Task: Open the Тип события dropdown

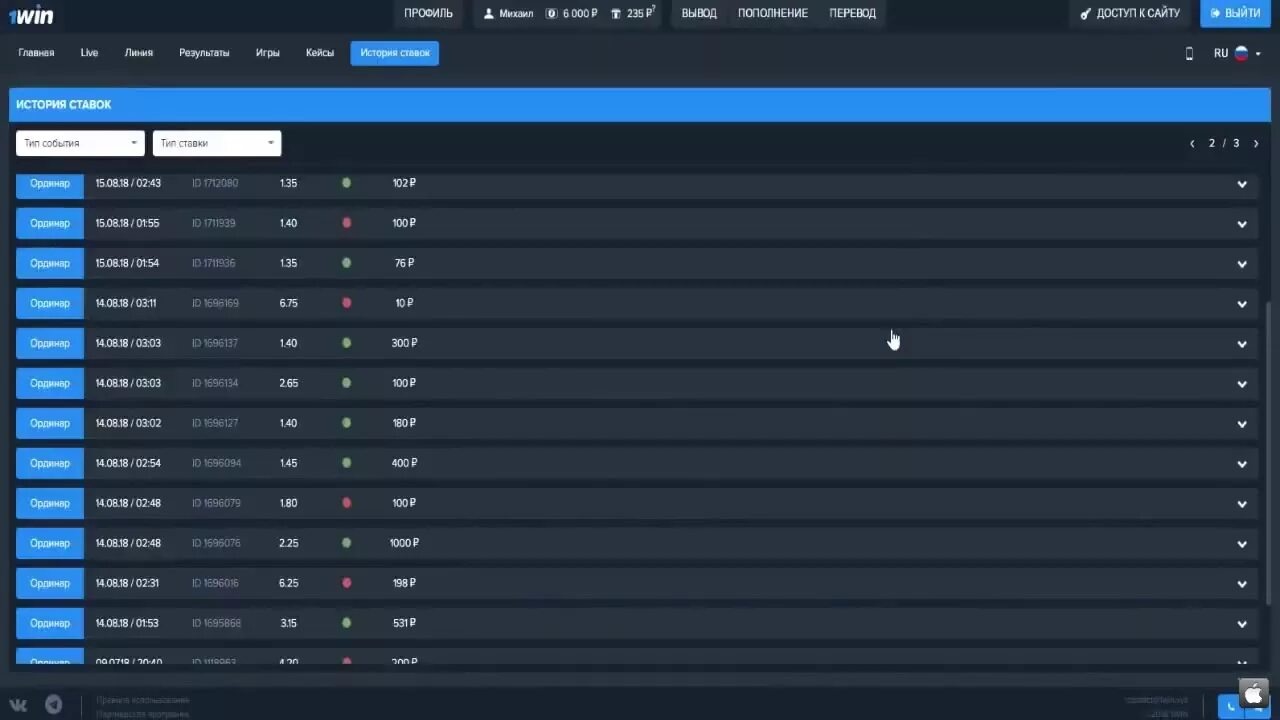Action: click(80, 143)
